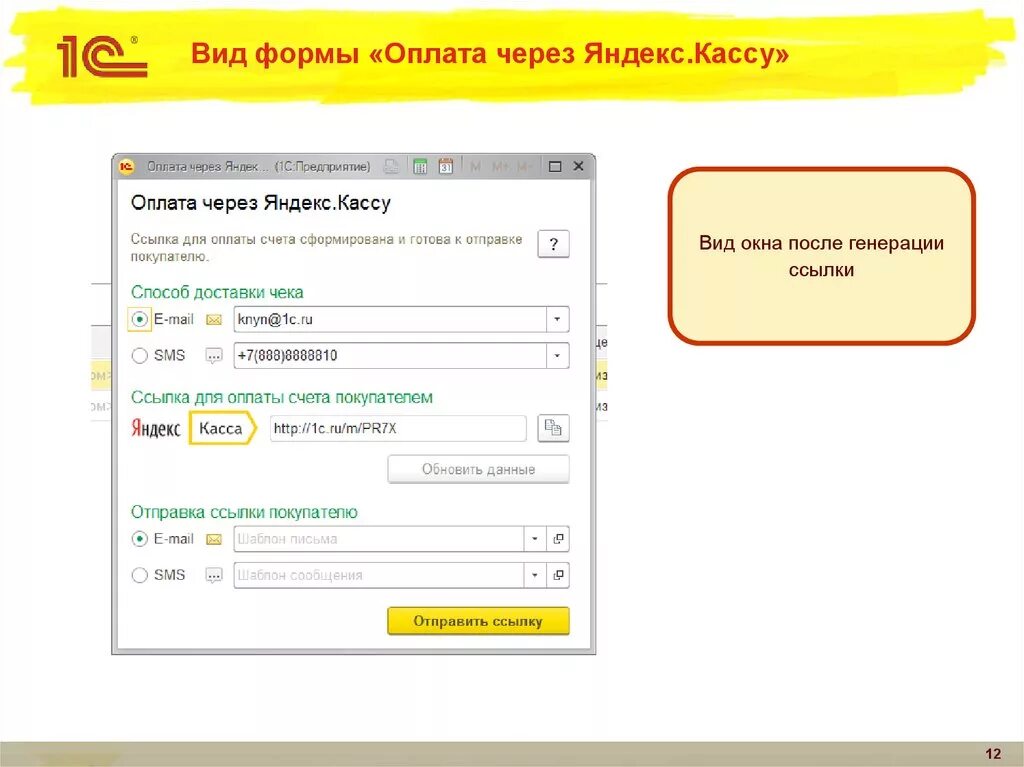Open the SMS template 'Шаблон сообщения' selection form
This screenshot has height=767, width=1024.
[x=558, y=576]
